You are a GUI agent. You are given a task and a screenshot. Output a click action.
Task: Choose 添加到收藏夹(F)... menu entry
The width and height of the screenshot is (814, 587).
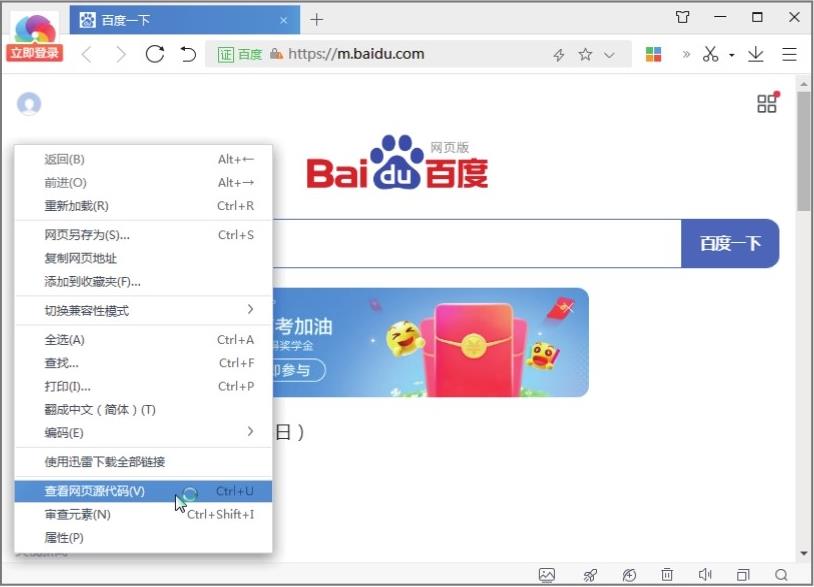[x=143, y=282]
